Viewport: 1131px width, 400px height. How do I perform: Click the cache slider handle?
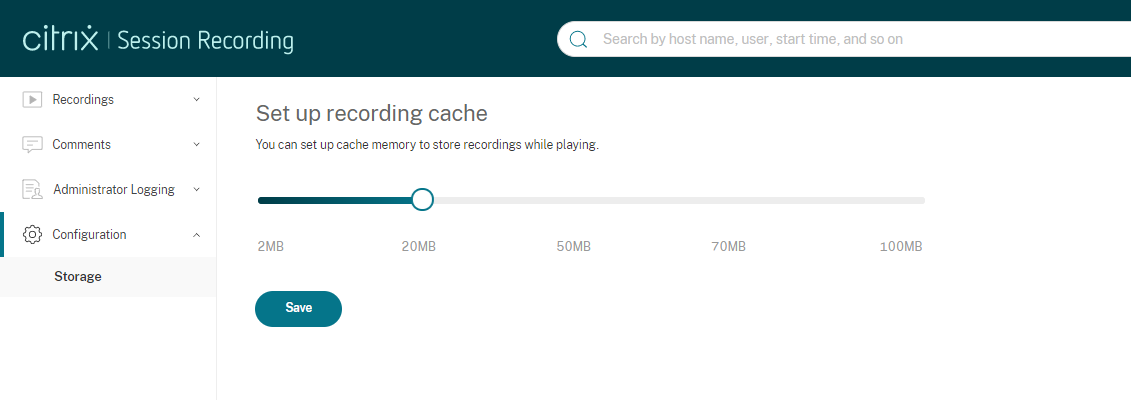[x=422, y=200]
